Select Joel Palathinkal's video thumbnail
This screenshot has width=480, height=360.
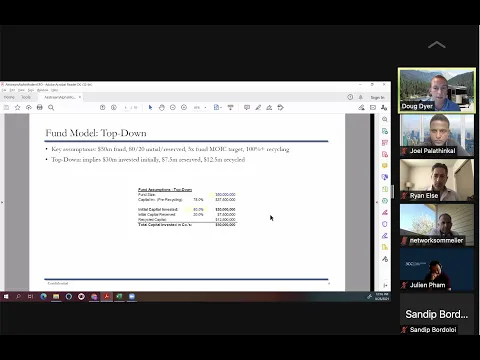(437, 135)
